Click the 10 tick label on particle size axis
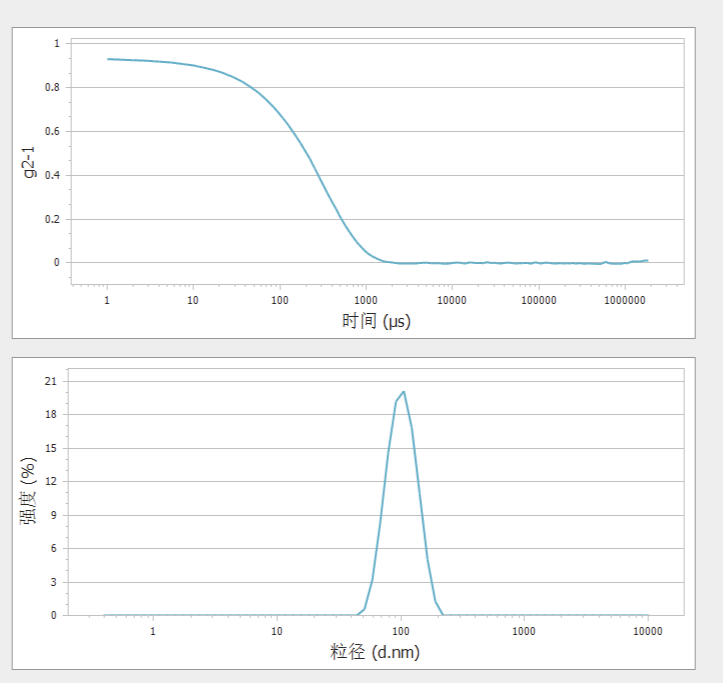This screenshot has width=723, height=683. pos(277,631)
